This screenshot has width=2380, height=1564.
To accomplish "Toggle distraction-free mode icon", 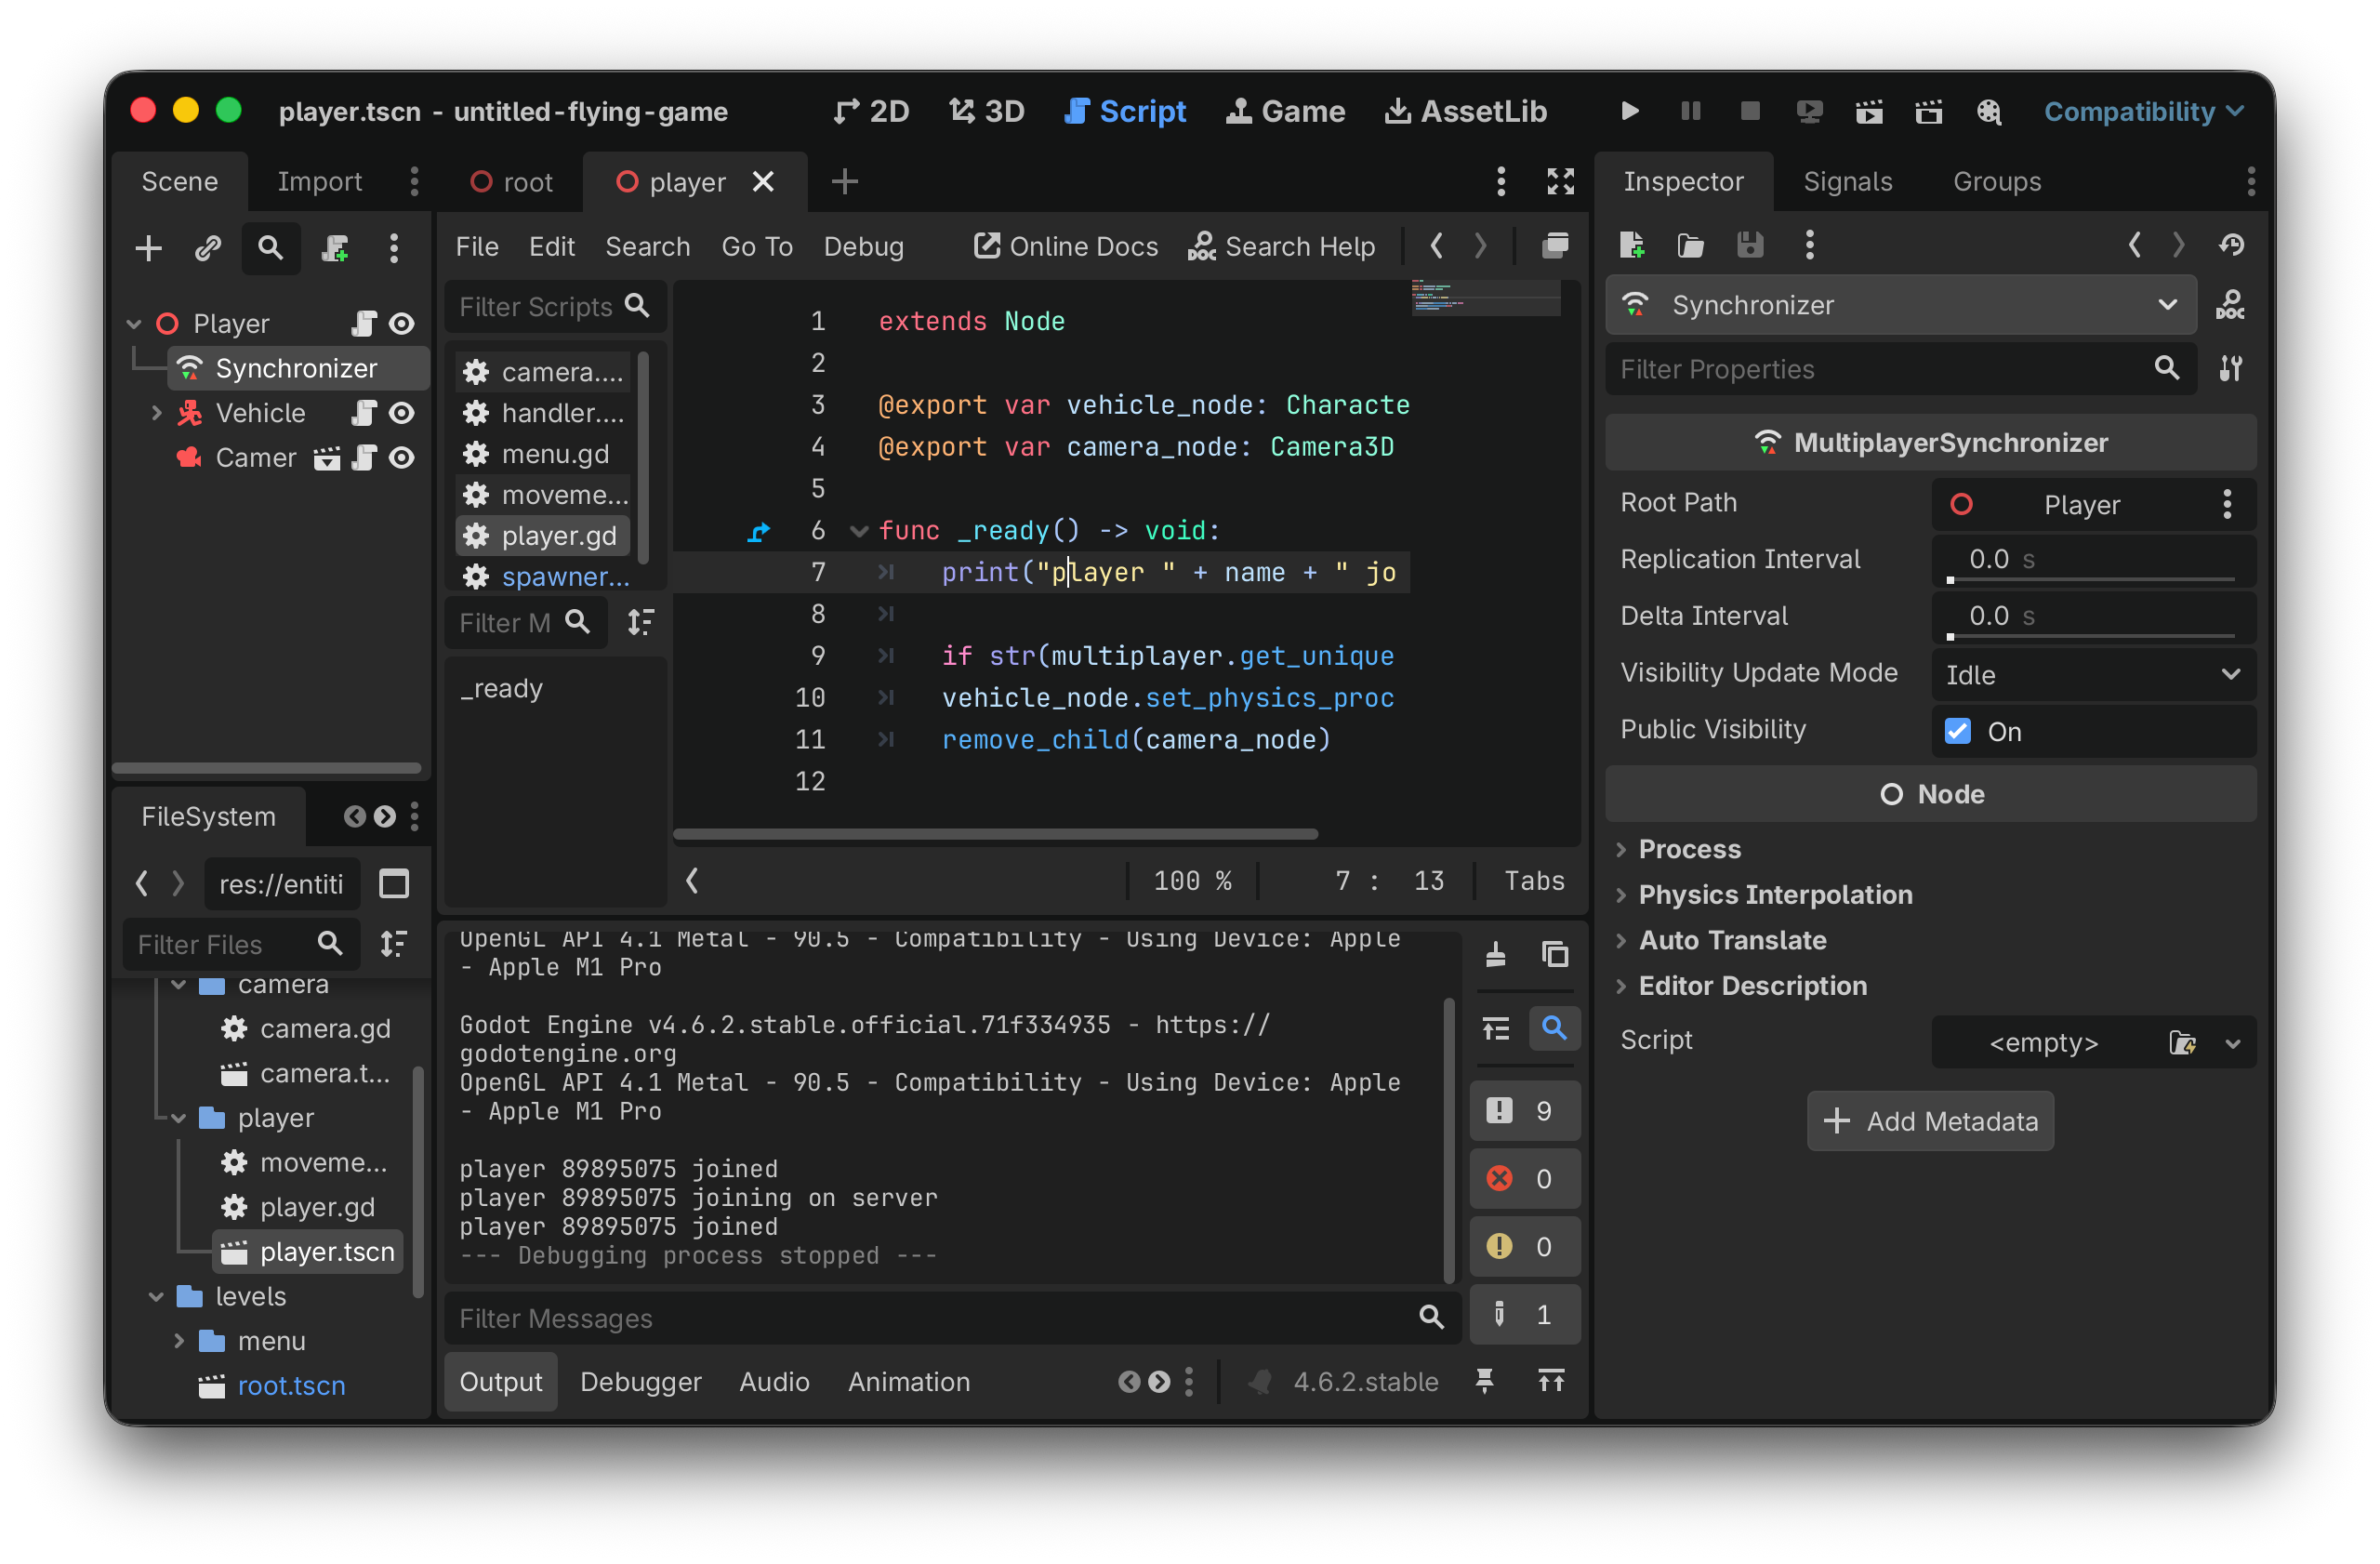I will pos(1560,181).
